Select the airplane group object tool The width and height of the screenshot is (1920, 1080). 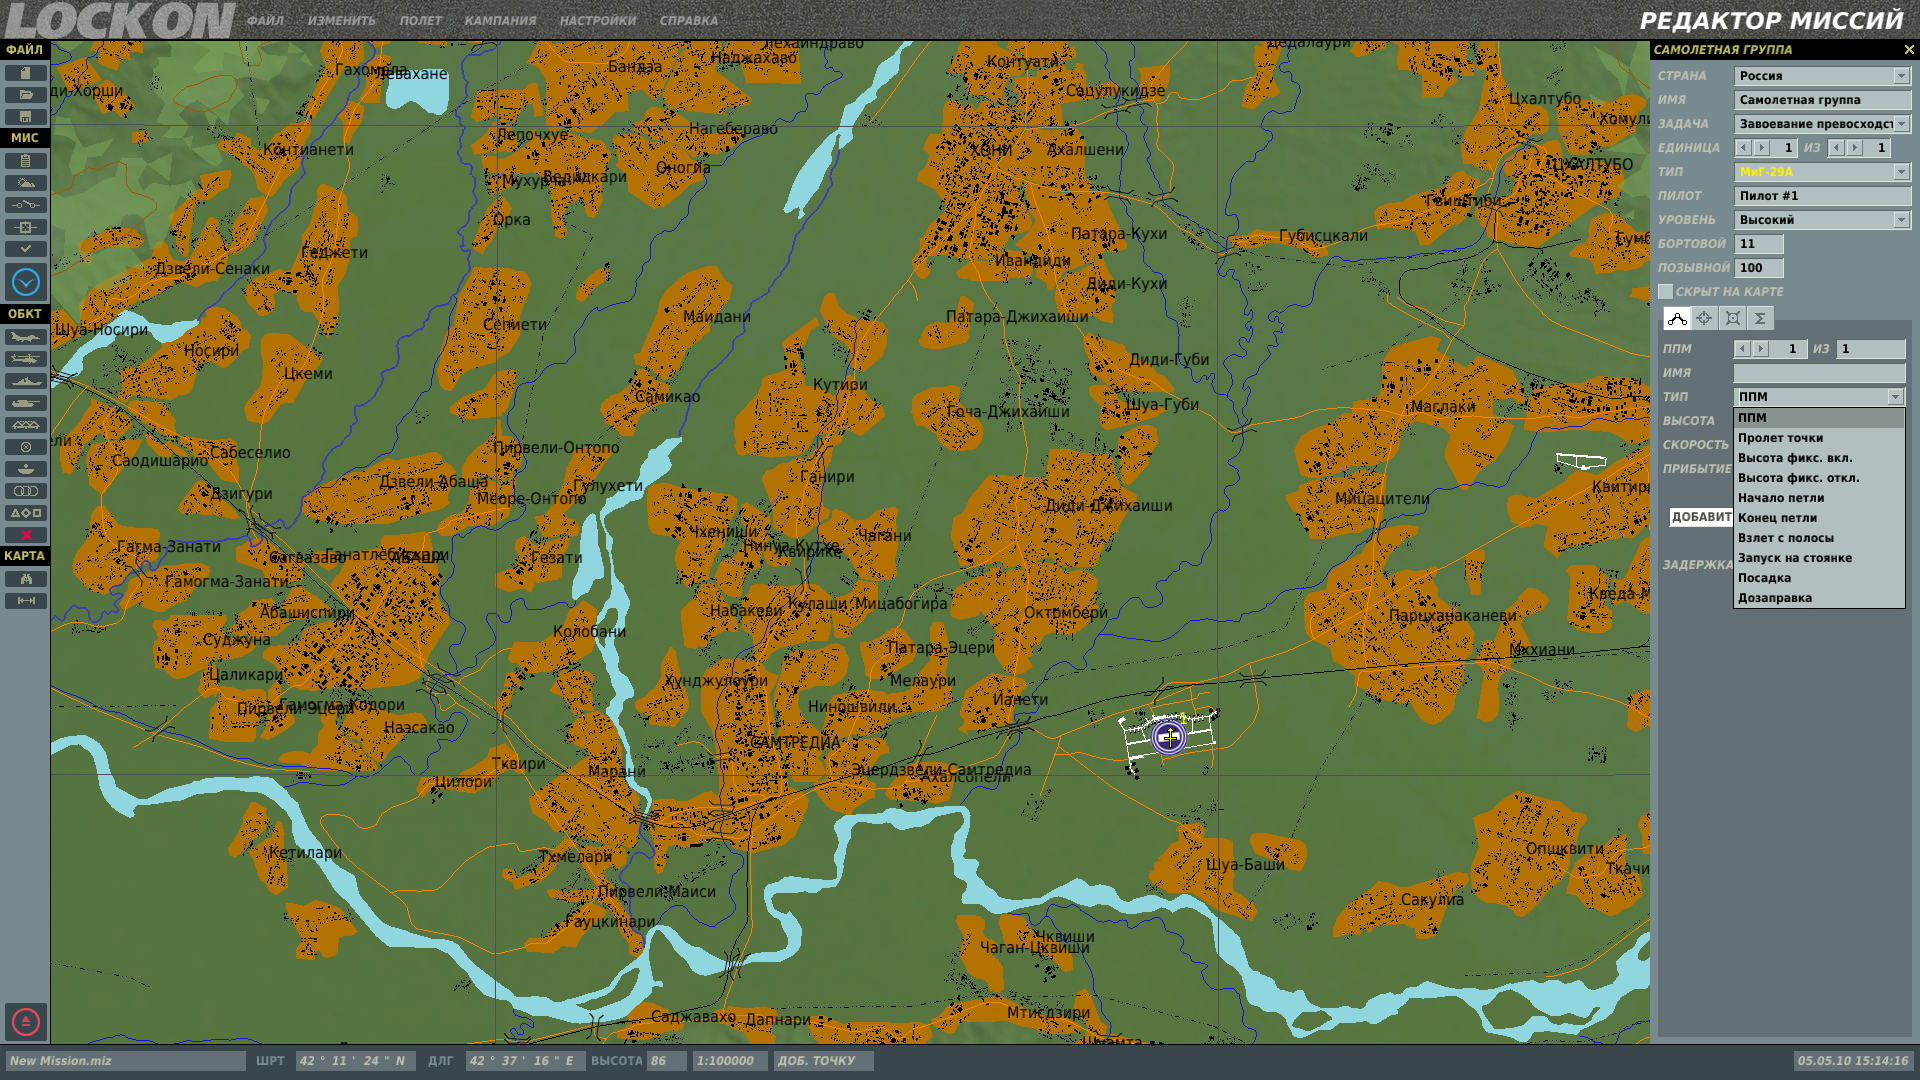pyautogui.click(x=26, y=337)
